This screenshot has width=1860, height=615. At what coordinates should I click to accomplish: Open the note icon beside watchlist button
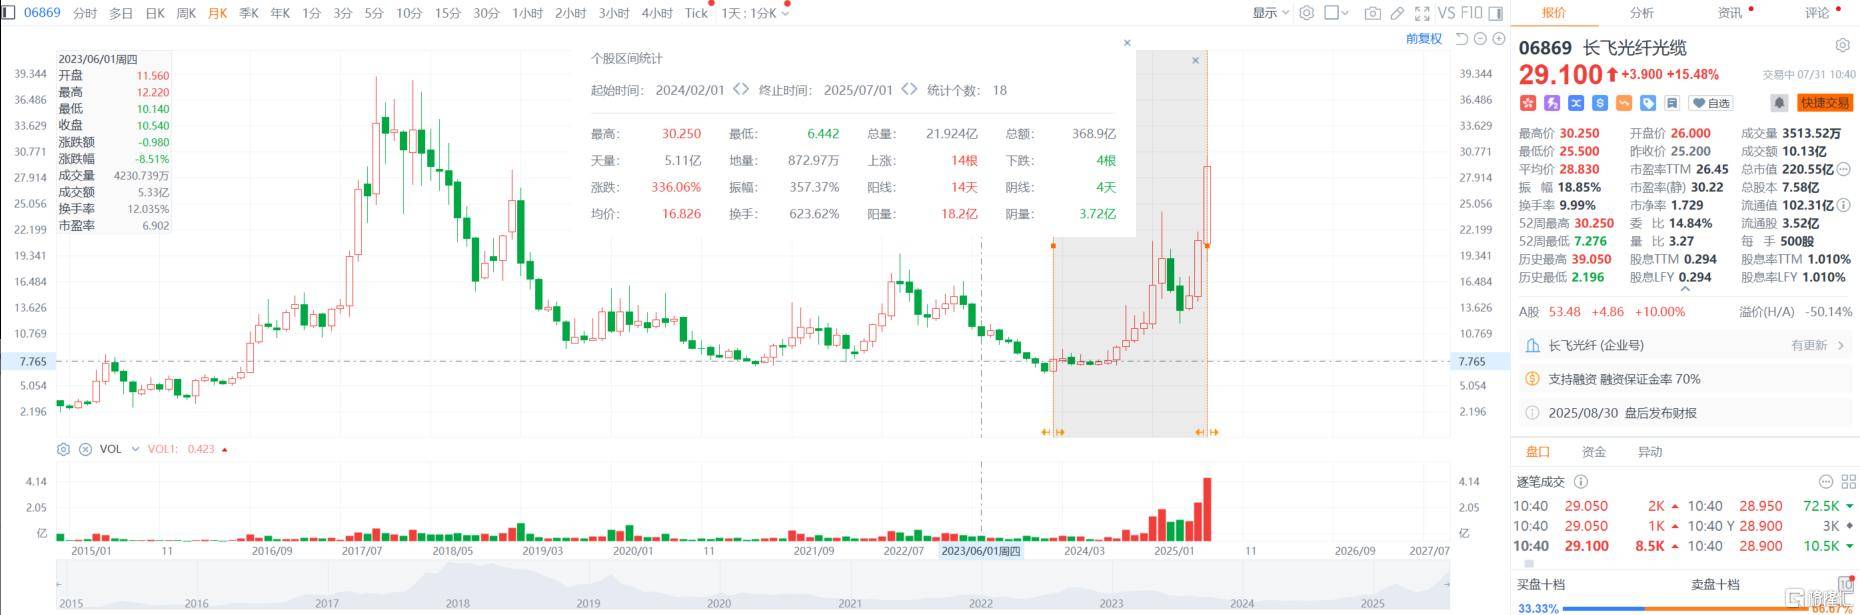coord(1672,103)
